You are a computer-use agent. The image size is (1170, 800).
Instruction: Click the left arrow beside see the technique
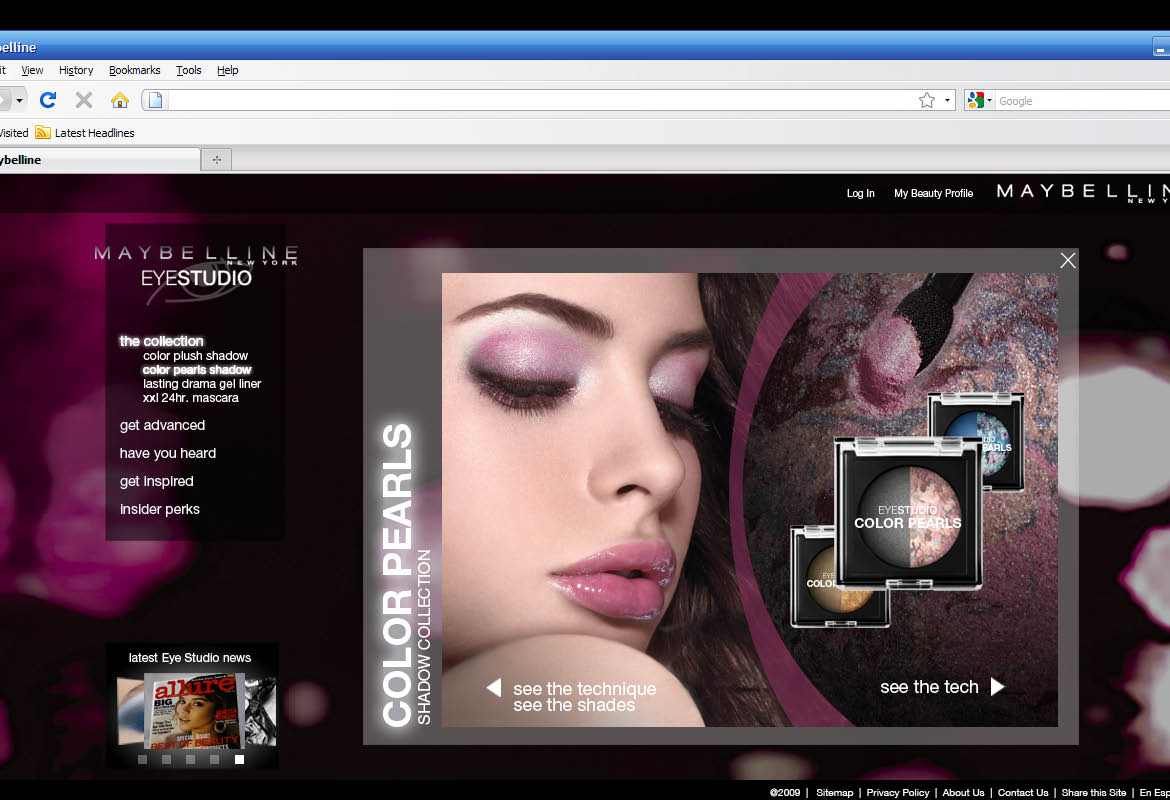click(x=493, y=687)
